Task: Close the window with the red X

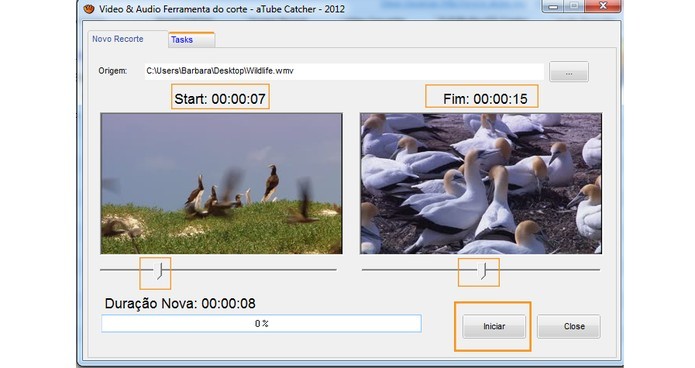Action: coord(602,6)
